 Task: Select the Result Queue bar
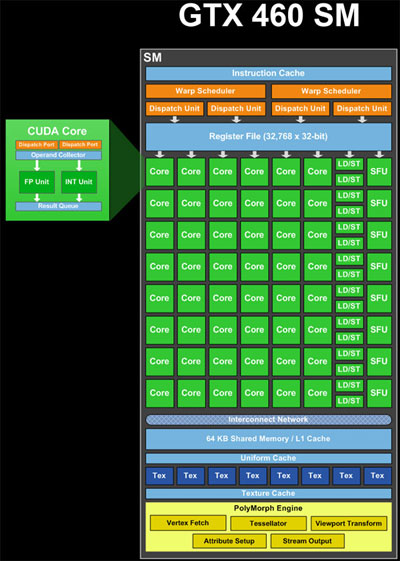58,206
